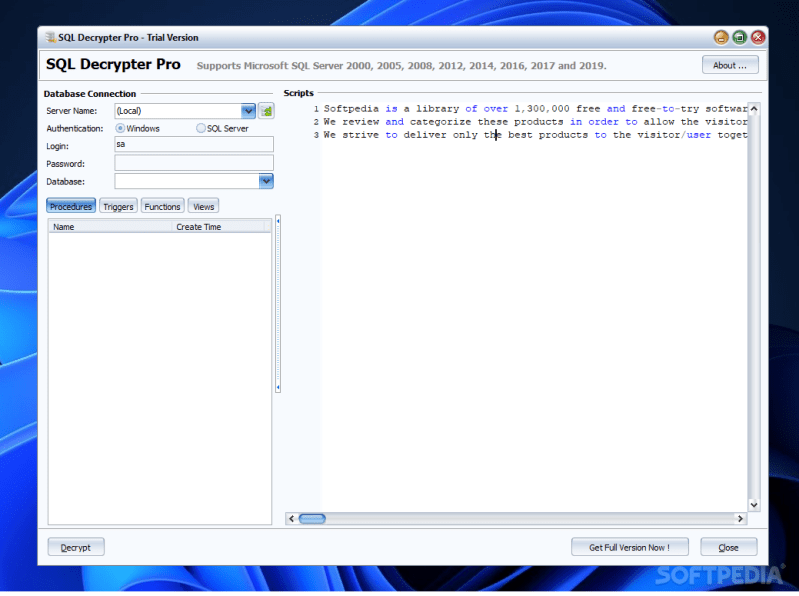799x596 pixels.
Task: Click the horizontal scrollbar right arrow
Action: (x=740, y=519)
